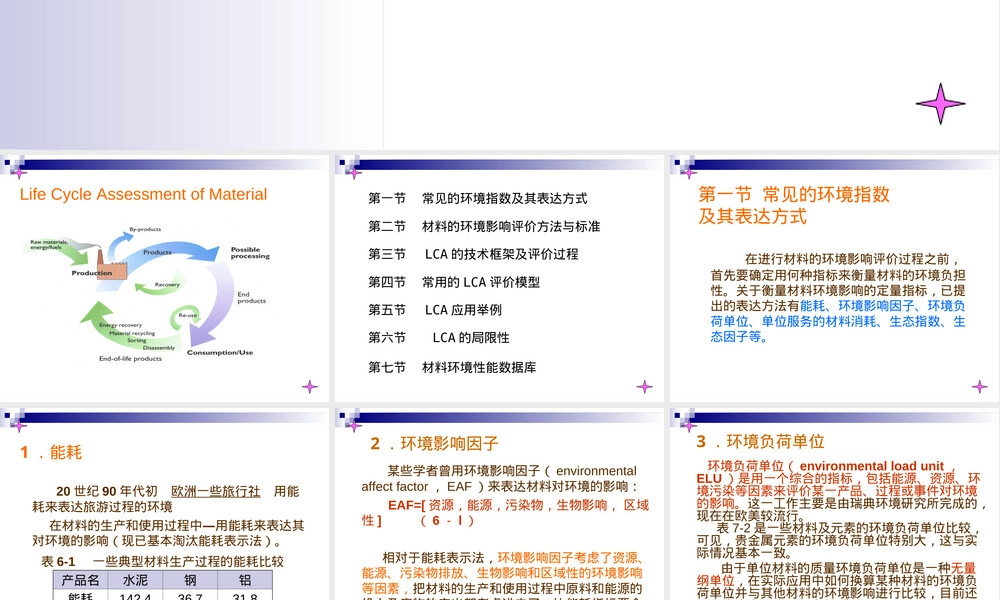Screen dimensions: 1000x600
Task: Select the Life Cycle Assessment of Material slide
Action: click(165, 279)
